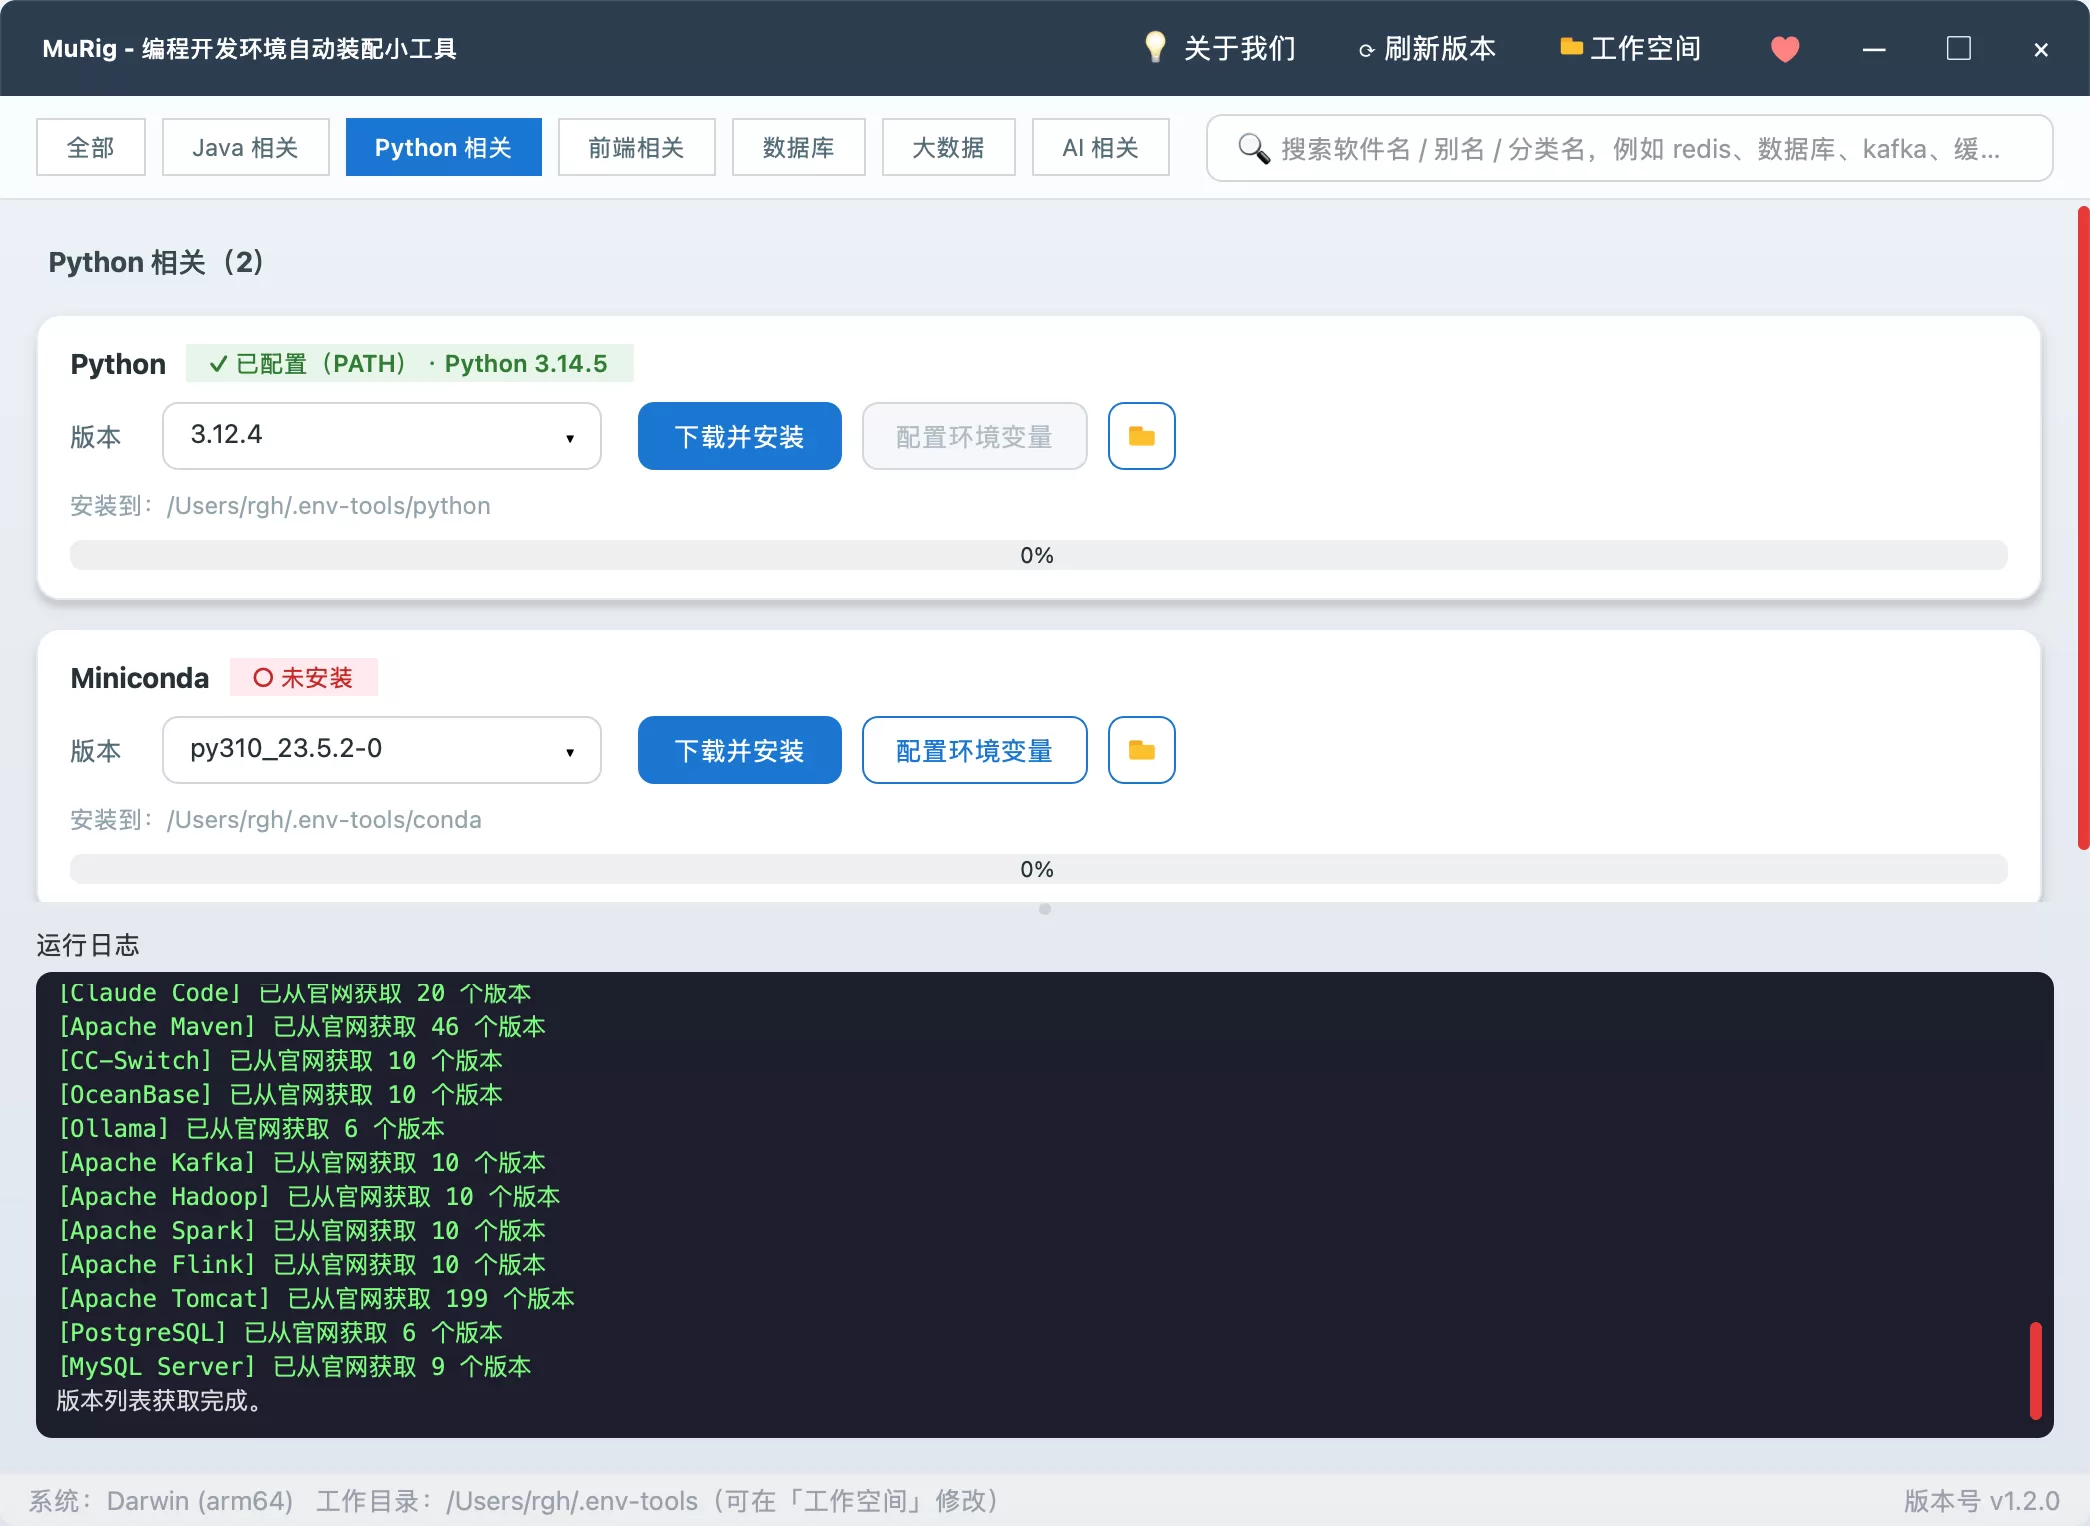The width and height of the screenshot is (2090, 1526).
Task: Click the run log red scrollbar
Action: [x=2036, y=1370]
